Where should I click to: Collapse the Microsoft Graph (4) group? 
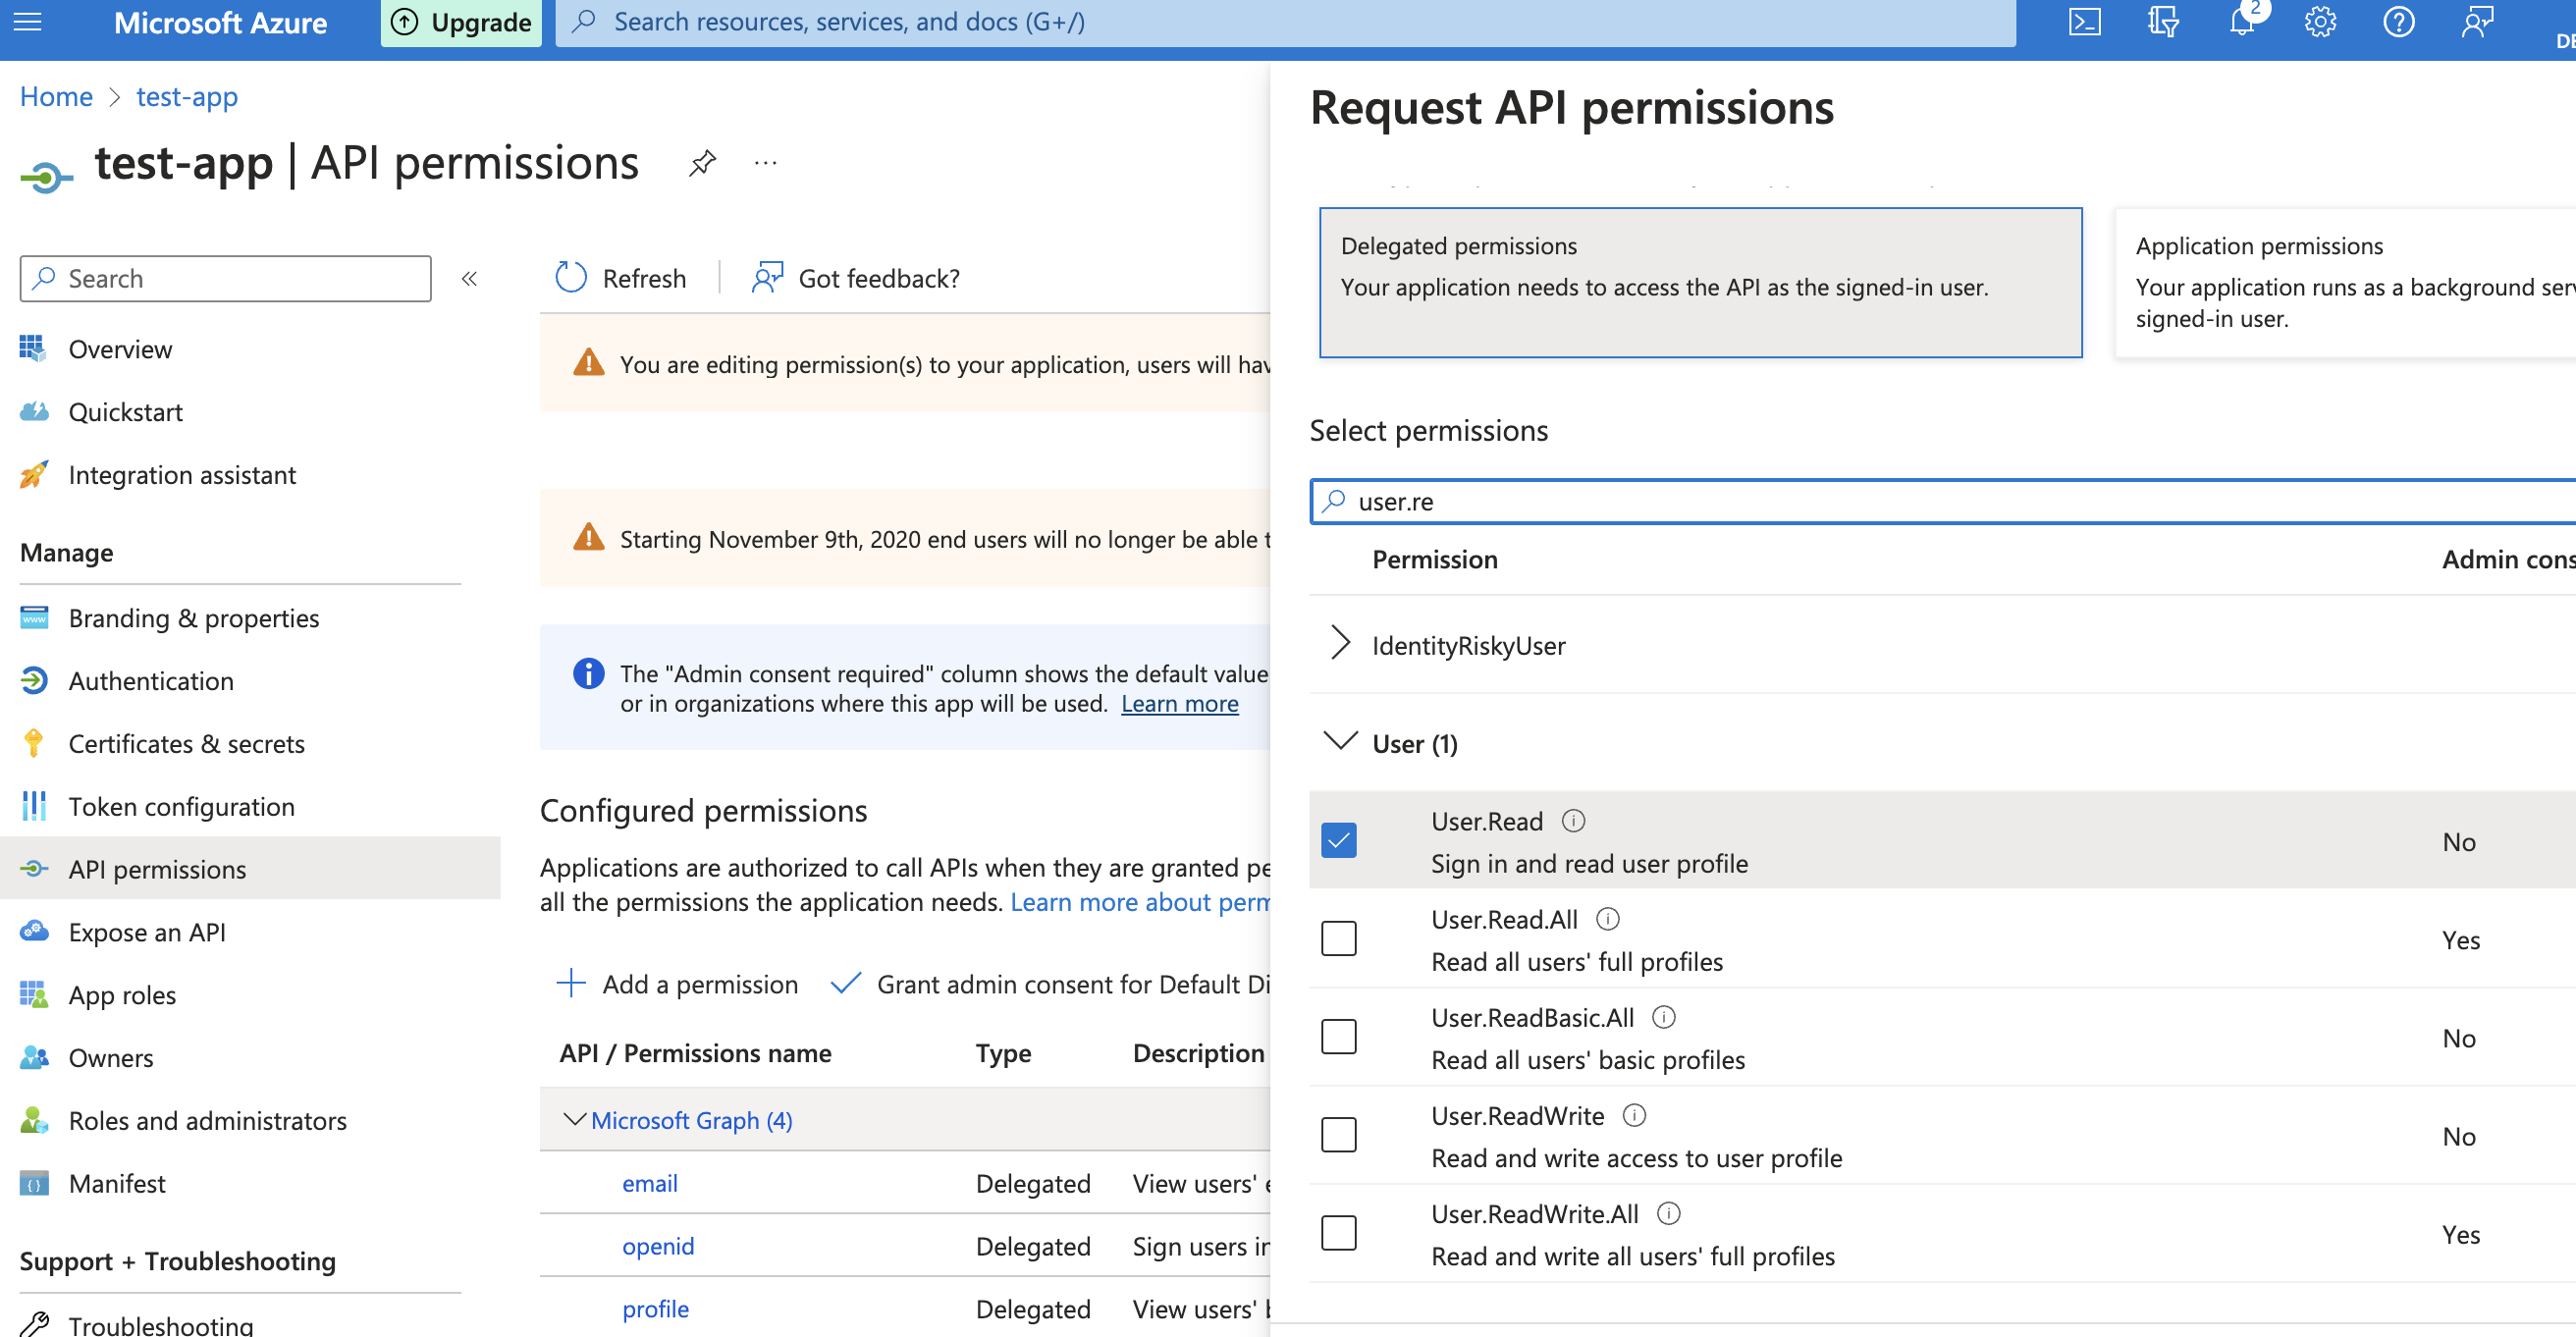coord(575,1119)
